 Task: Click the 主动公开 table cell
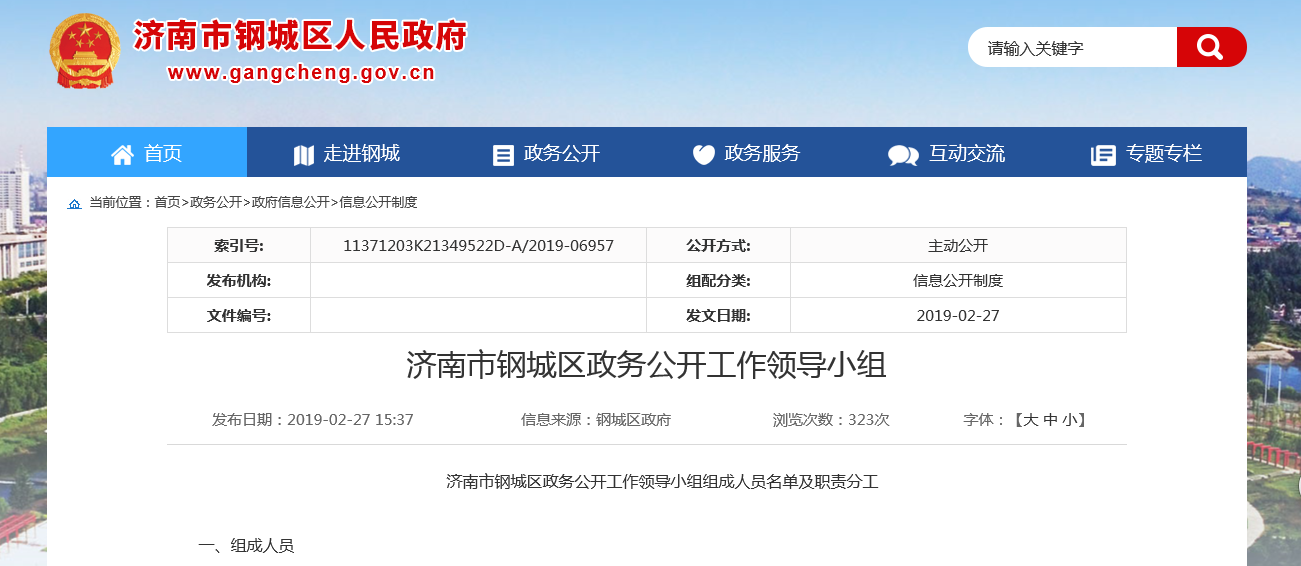pos(958,245)
